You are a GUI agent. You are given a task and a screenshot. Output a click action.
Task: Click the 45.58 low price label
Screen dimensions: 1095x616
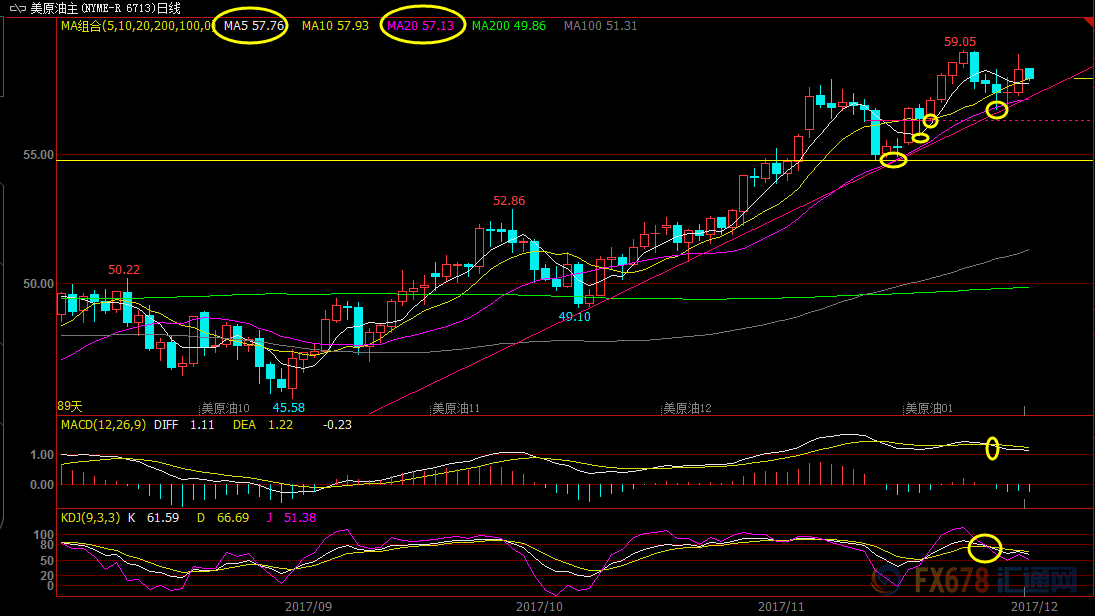click(289, 407)
